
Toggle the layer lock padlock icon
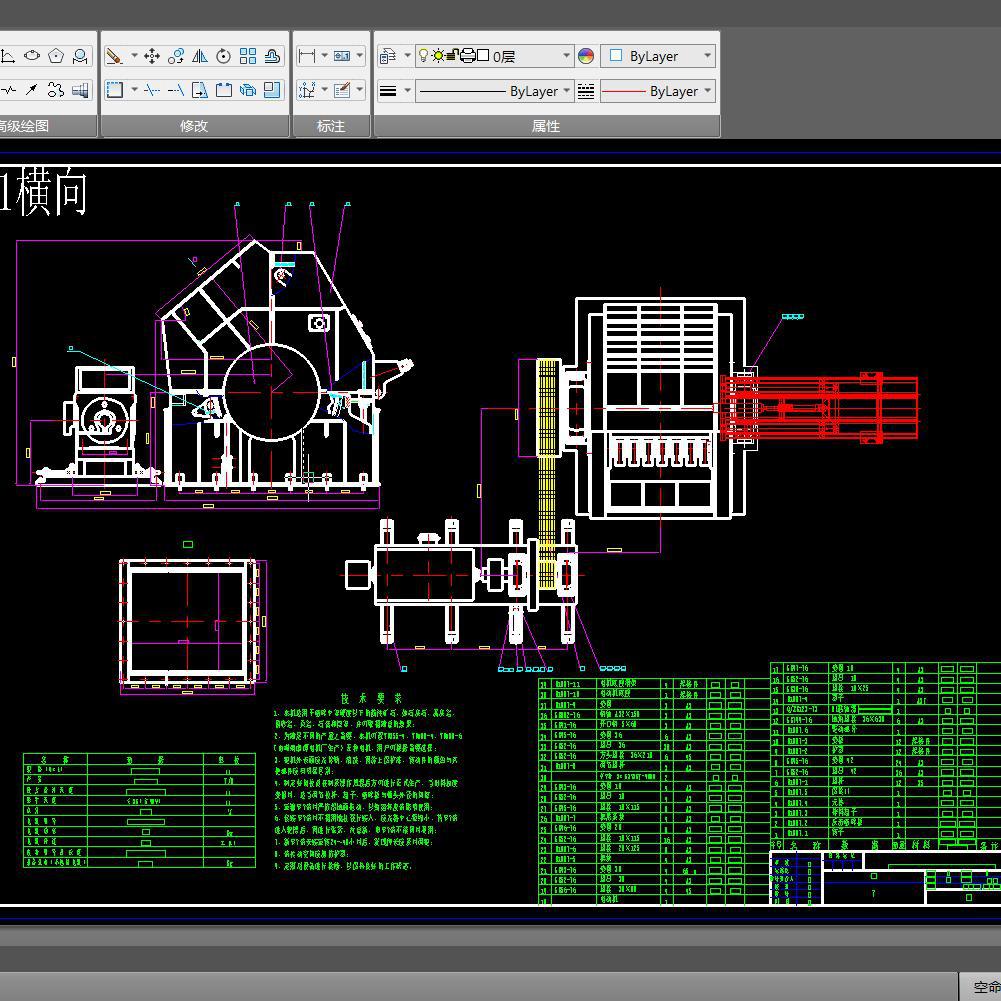click(452, 56)
